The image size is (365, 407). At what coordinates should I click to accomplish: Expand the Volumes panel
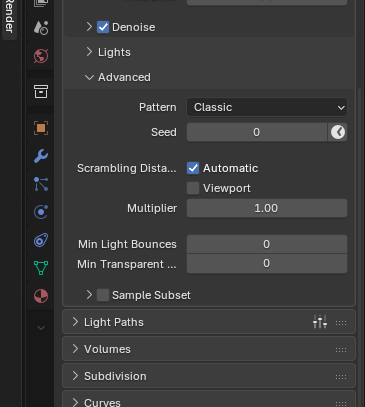click(x=75, y=349)
